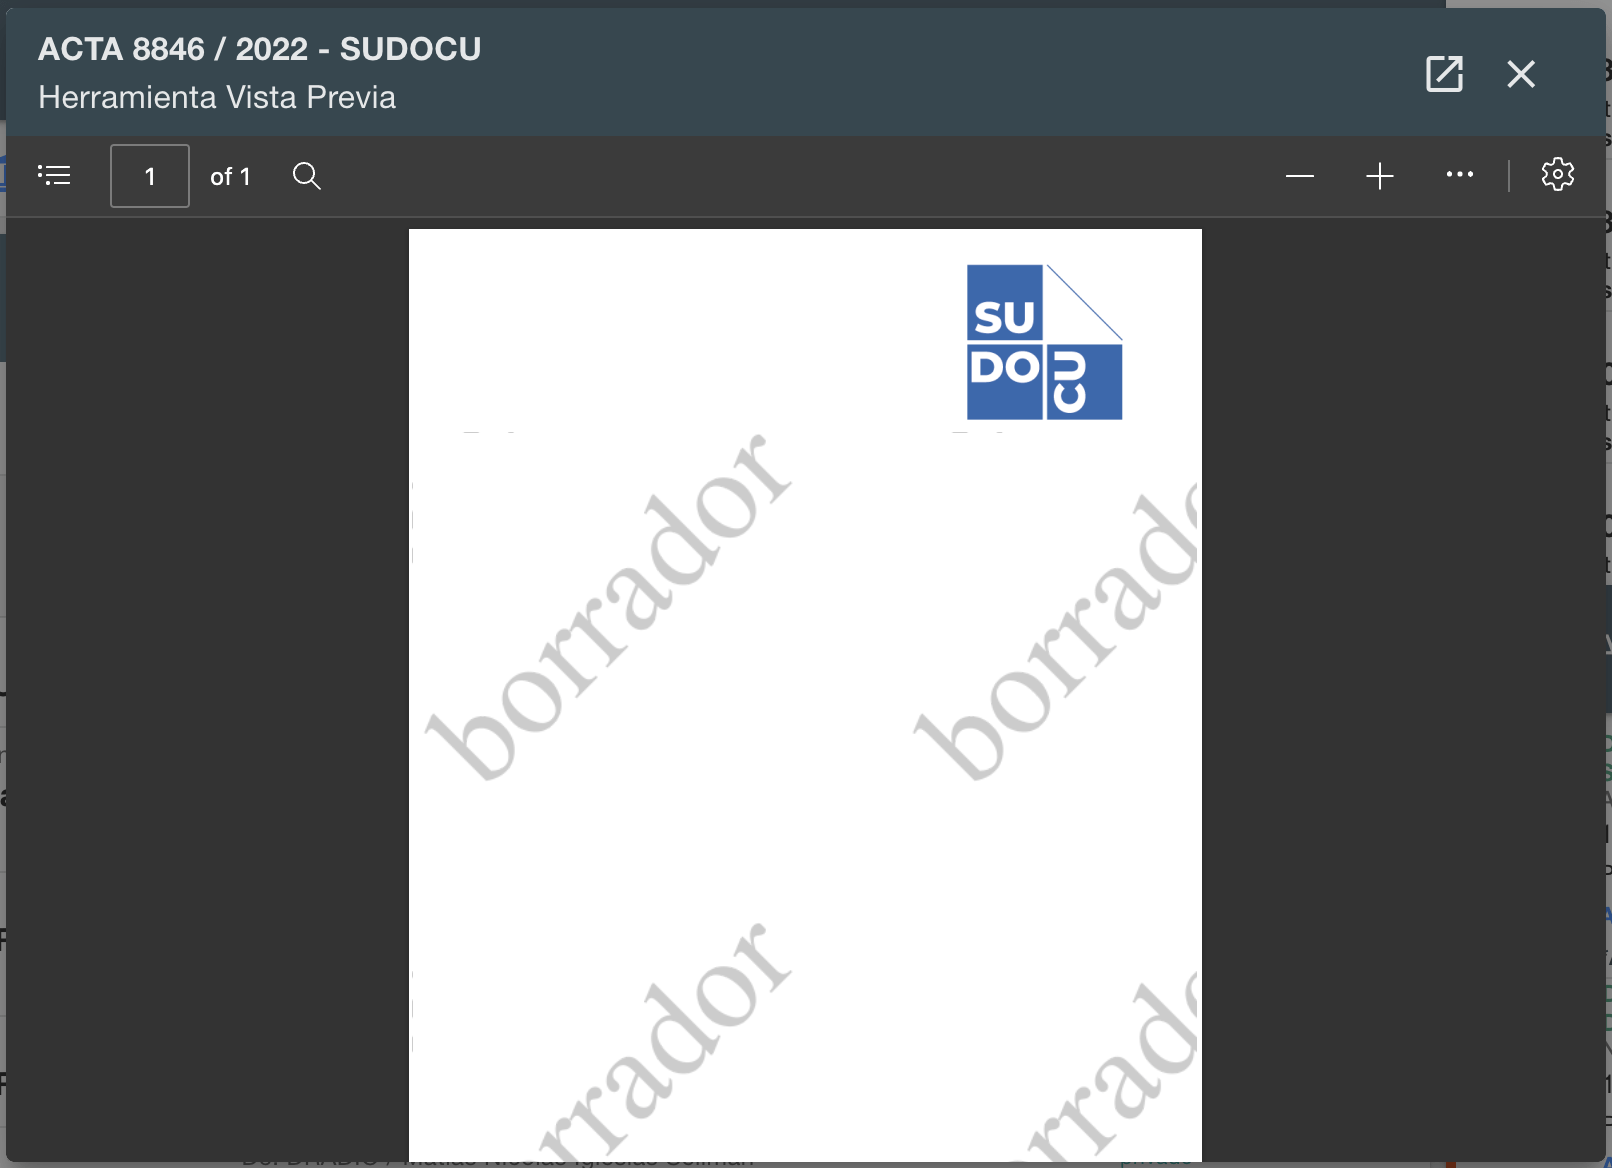This screenshot has width=1612, height=1168.
Task: Click the page number input field
Action: pyautogui.click(x=150, y=176)
